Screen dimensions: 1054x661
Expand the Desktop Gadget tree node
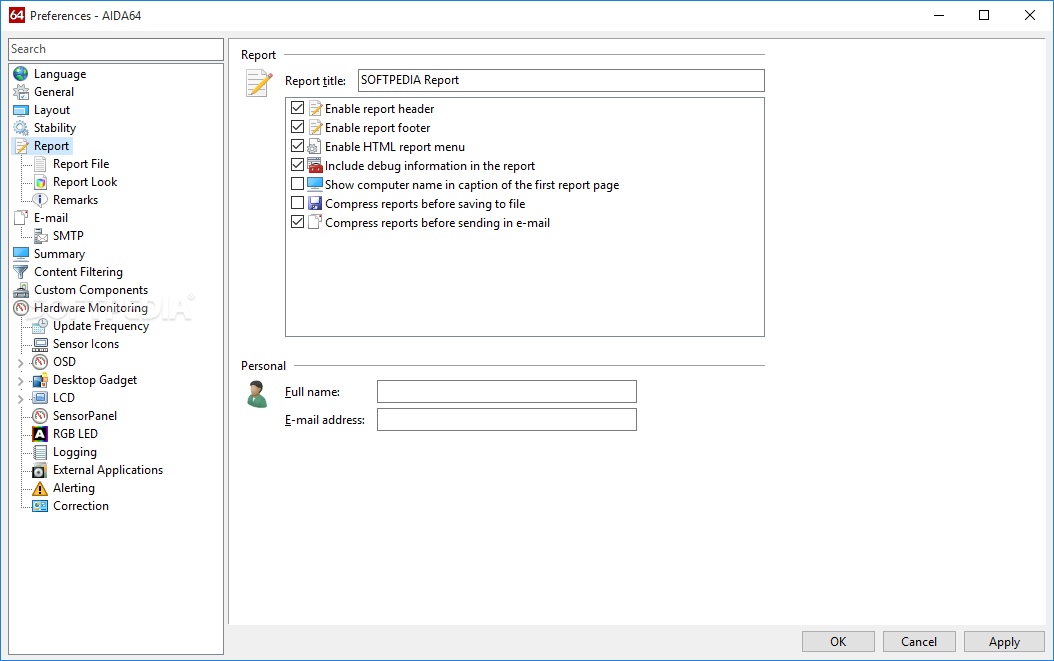20,381
